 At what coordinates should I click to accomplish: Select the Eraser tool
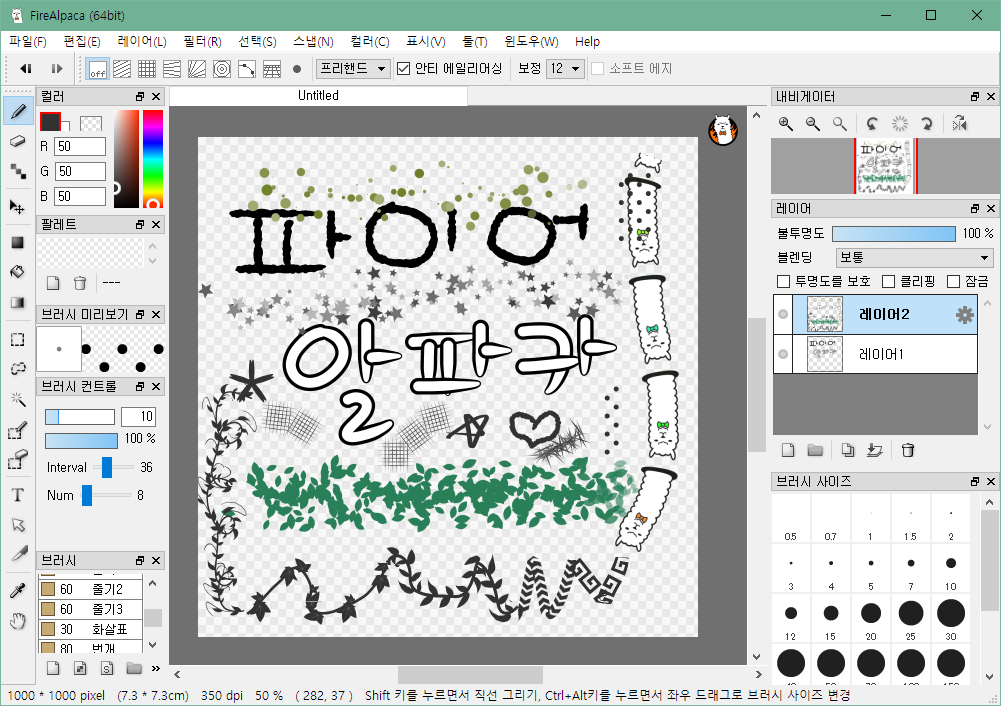click(x=18, y=140)
